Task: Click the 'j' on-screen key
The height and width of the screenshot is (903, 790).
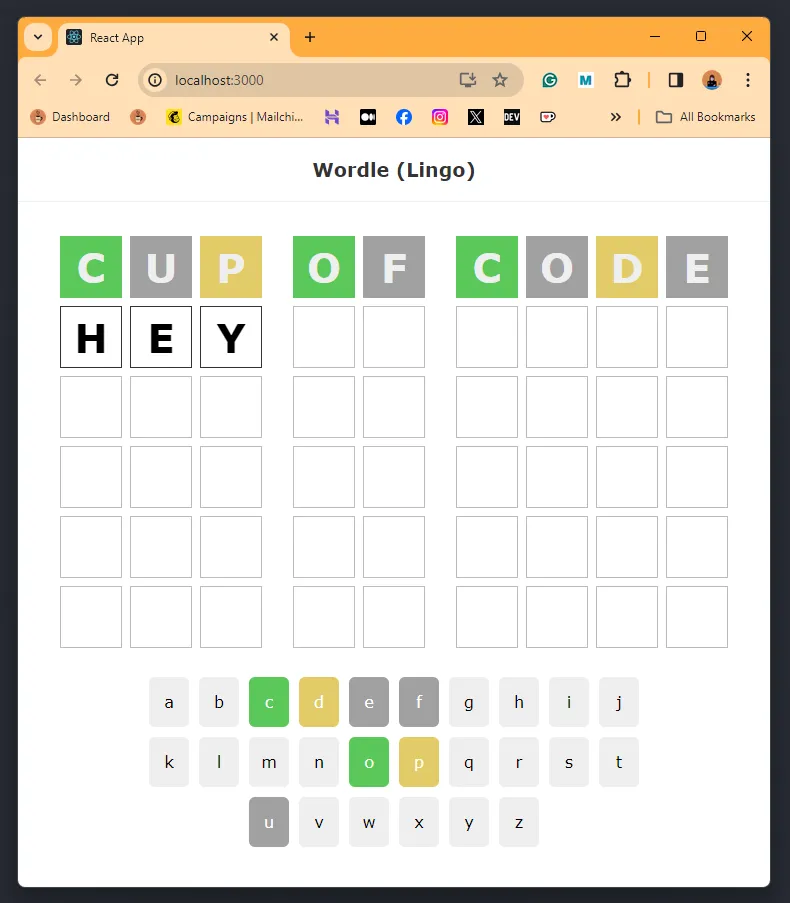Action: point(619,702)
